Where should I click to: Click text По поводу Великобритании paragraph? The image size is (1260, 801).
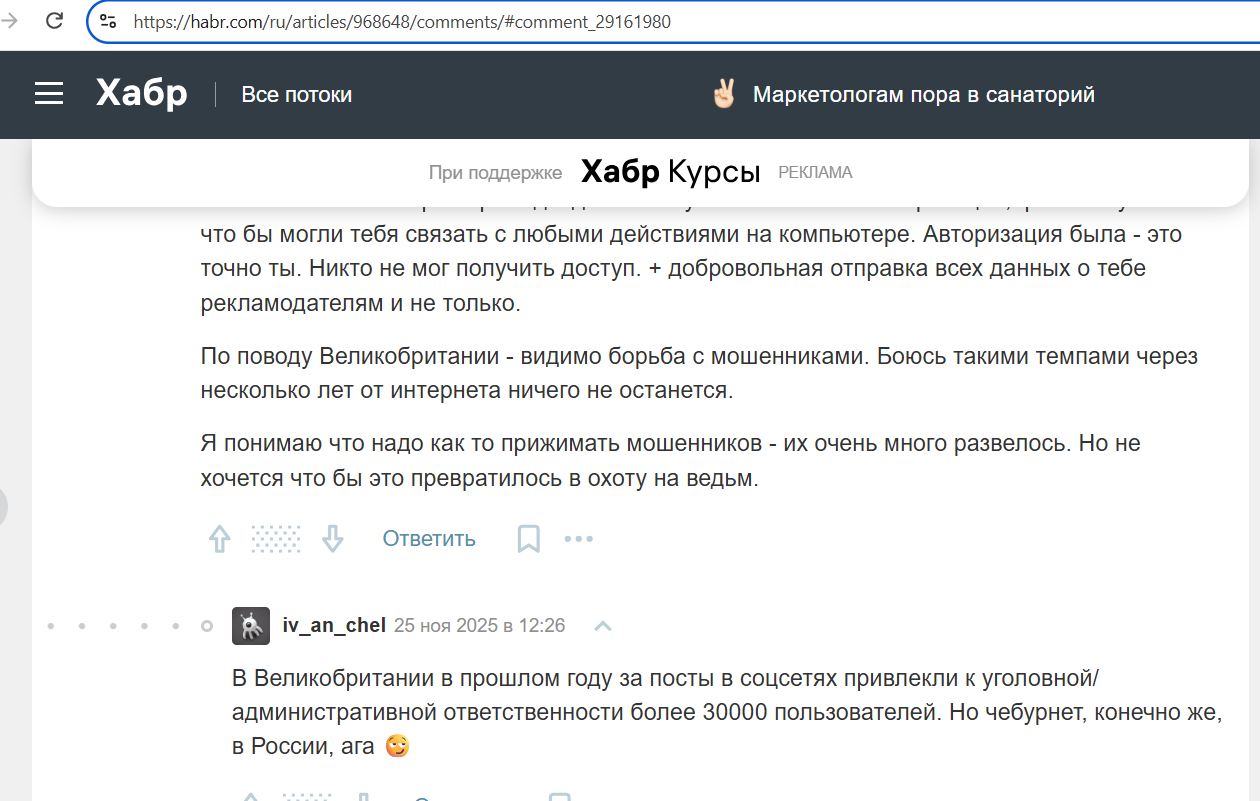coord(699,374)
